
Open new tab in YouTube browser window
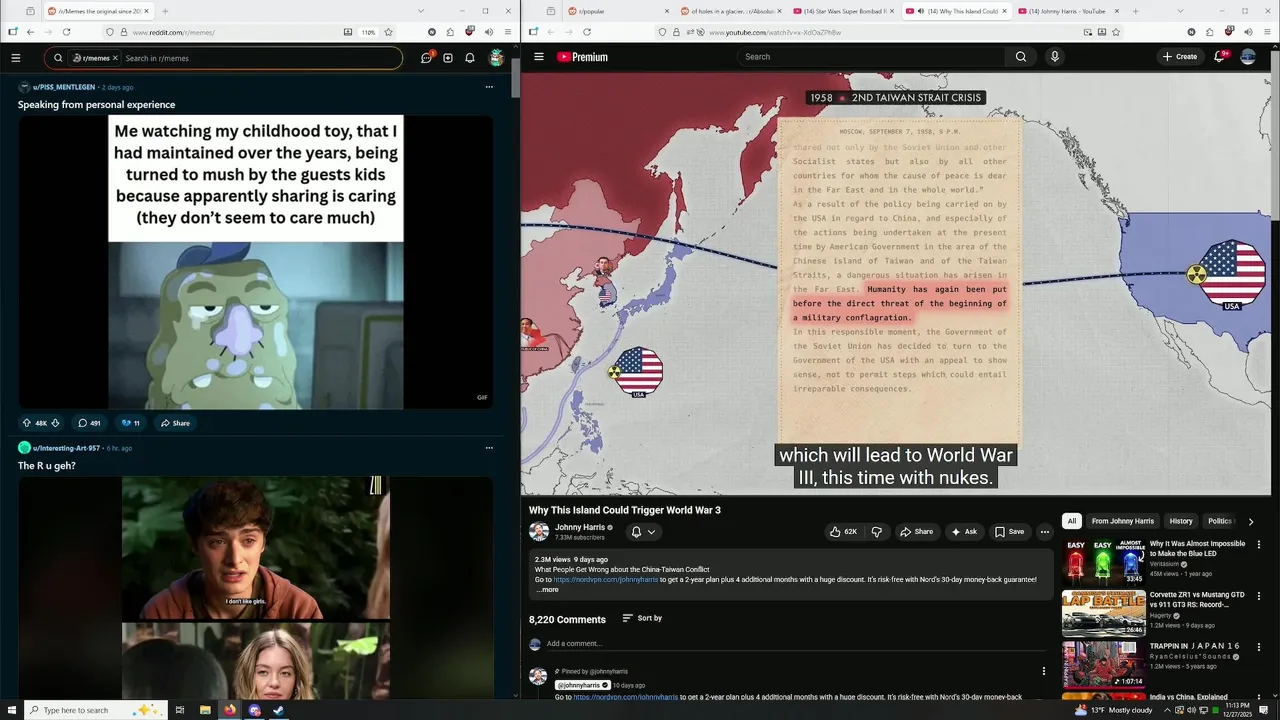coord(1135,11)
